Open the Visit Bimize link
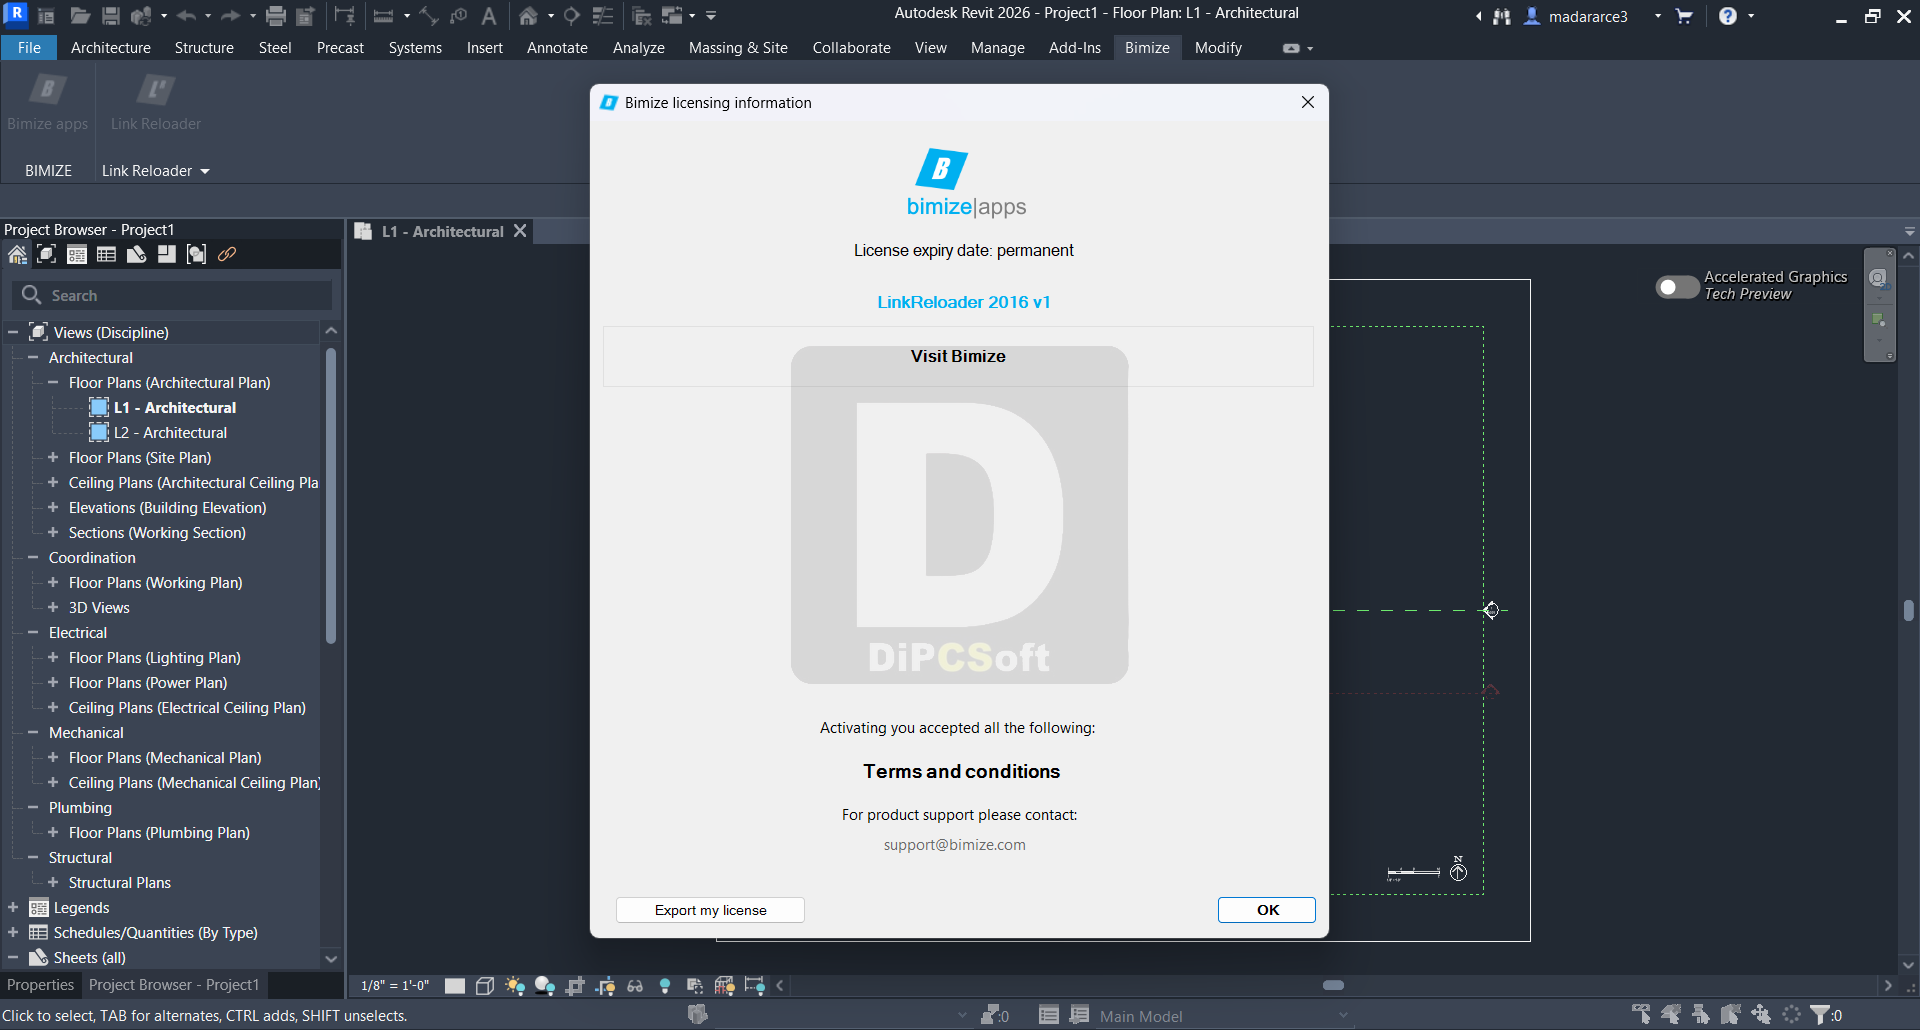This screenshot has width=1920, height=1030. pyautogui.click(x=958, y=356)
